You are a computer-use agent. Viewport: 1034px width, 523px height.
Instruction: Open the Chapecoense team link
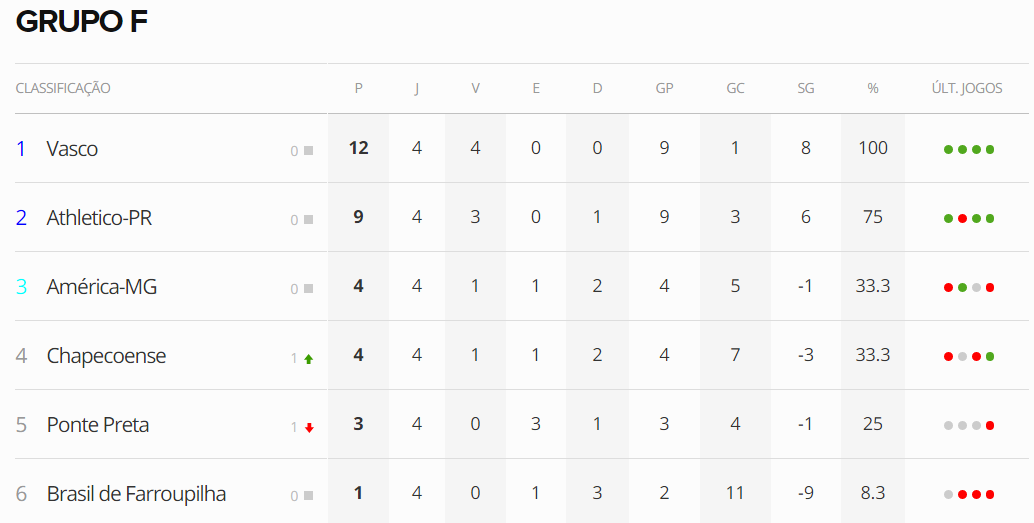(106, 355)
